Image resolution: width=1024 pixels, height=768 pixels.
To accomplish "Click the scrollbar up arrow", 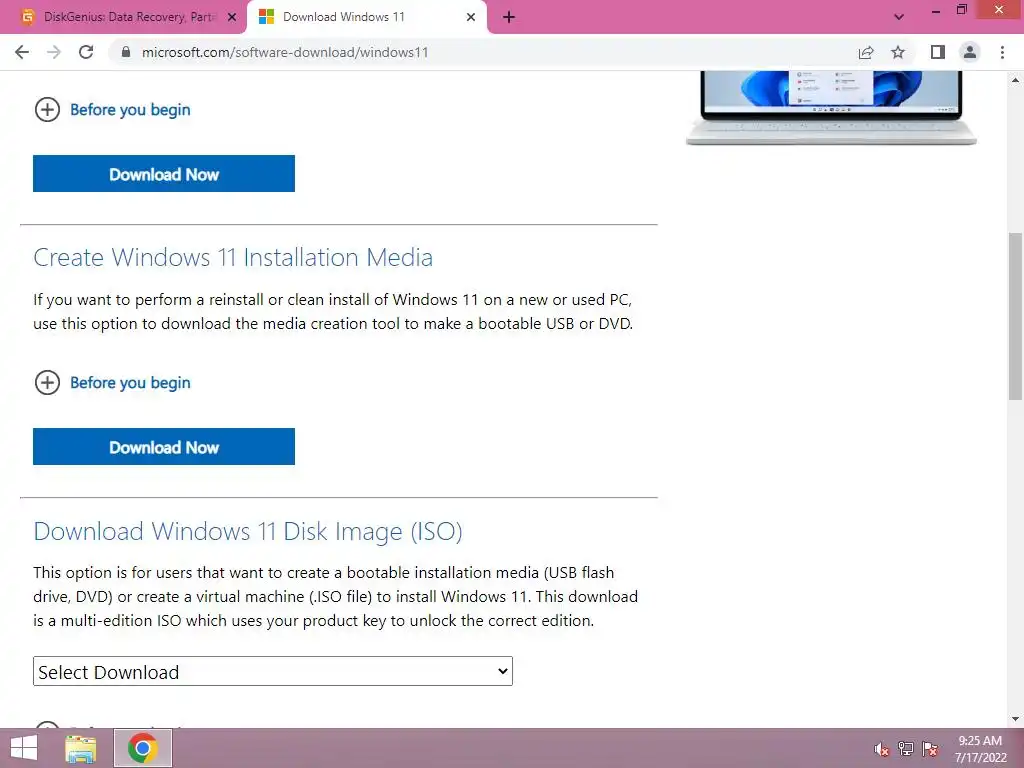I will (x=1015, y=80).
